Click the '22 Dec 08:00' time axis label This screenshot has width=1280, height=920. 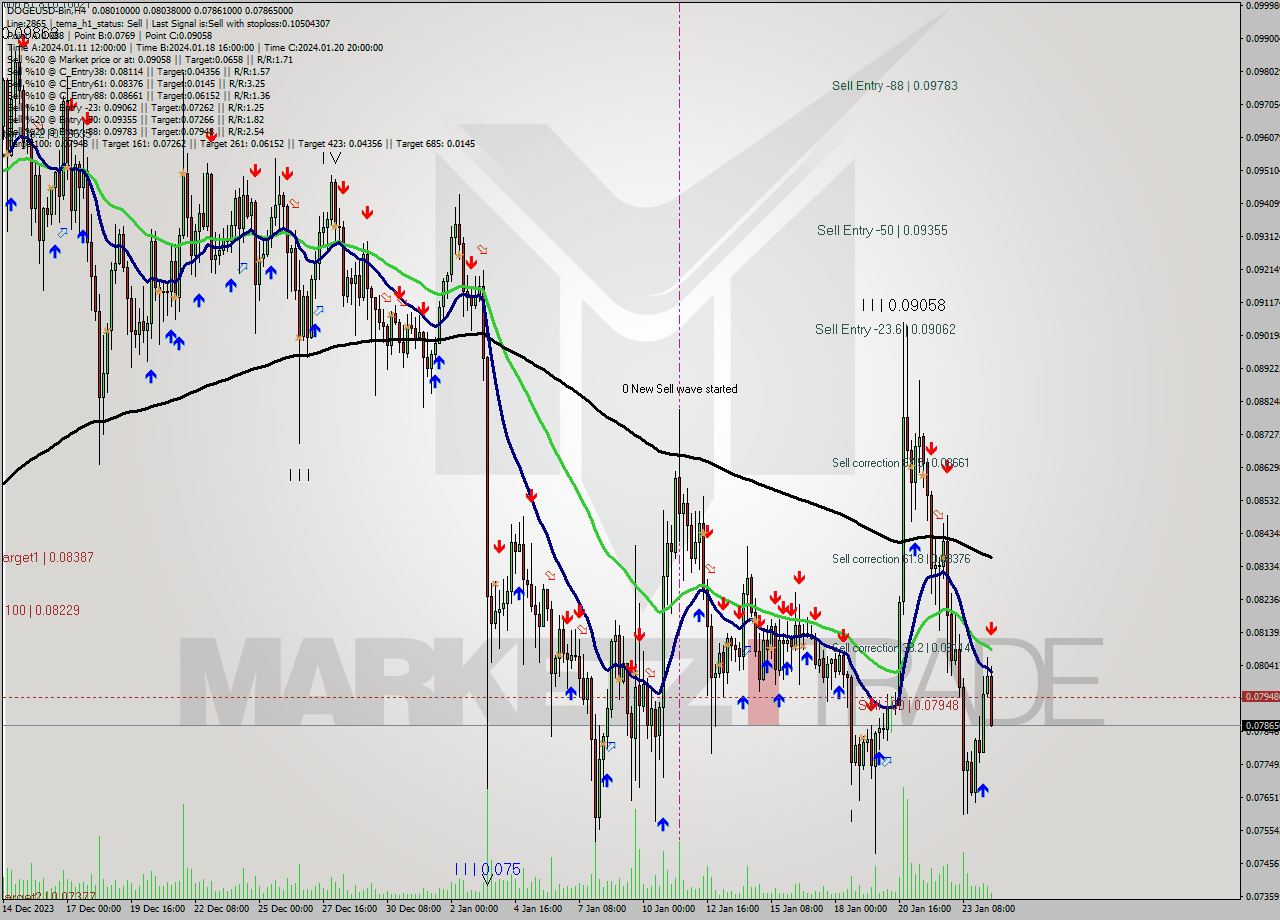click(x=222, y=909)
